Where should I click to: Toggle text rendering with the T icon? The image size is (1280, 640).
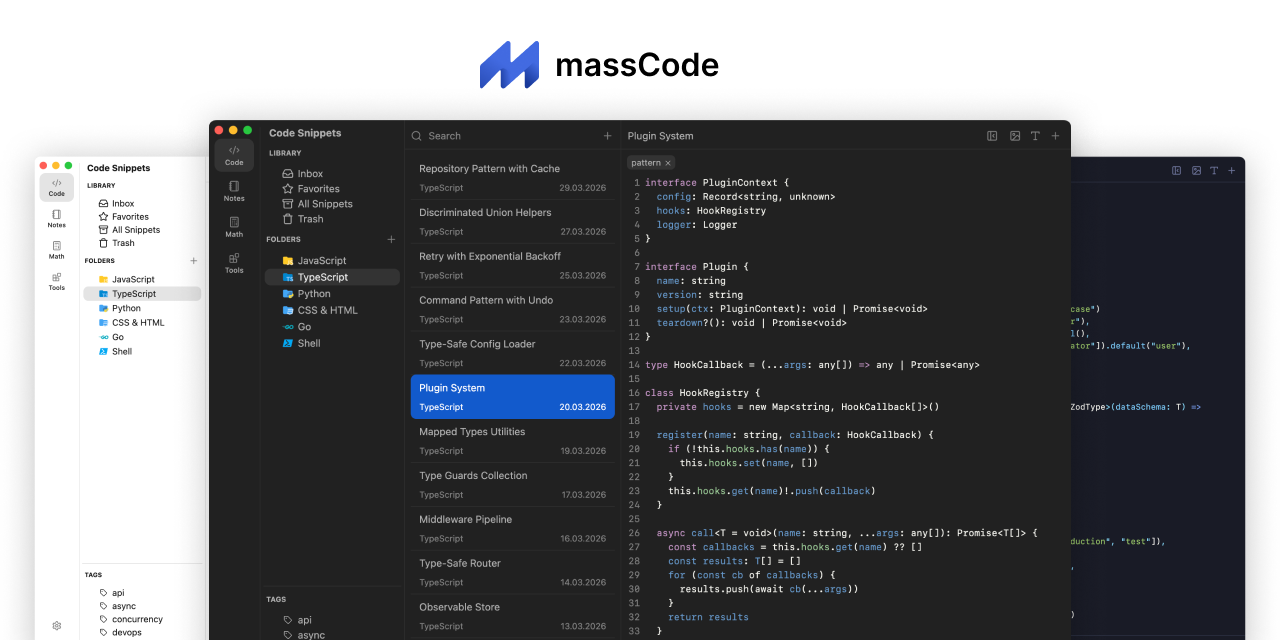click(1035, 135)
